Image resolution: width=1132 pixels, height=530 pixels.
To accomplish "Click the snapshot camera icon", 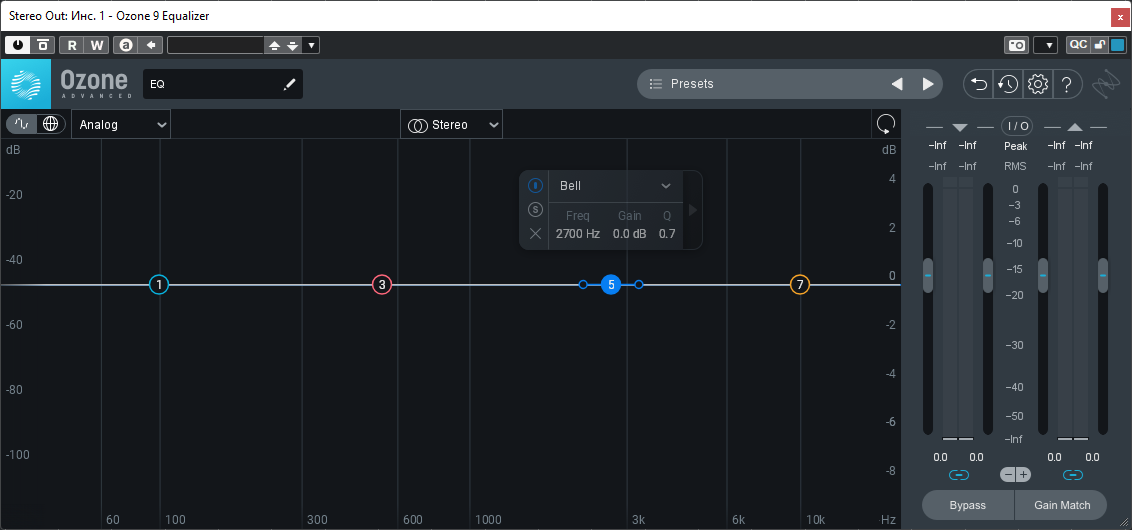I will coord(1016,45).
